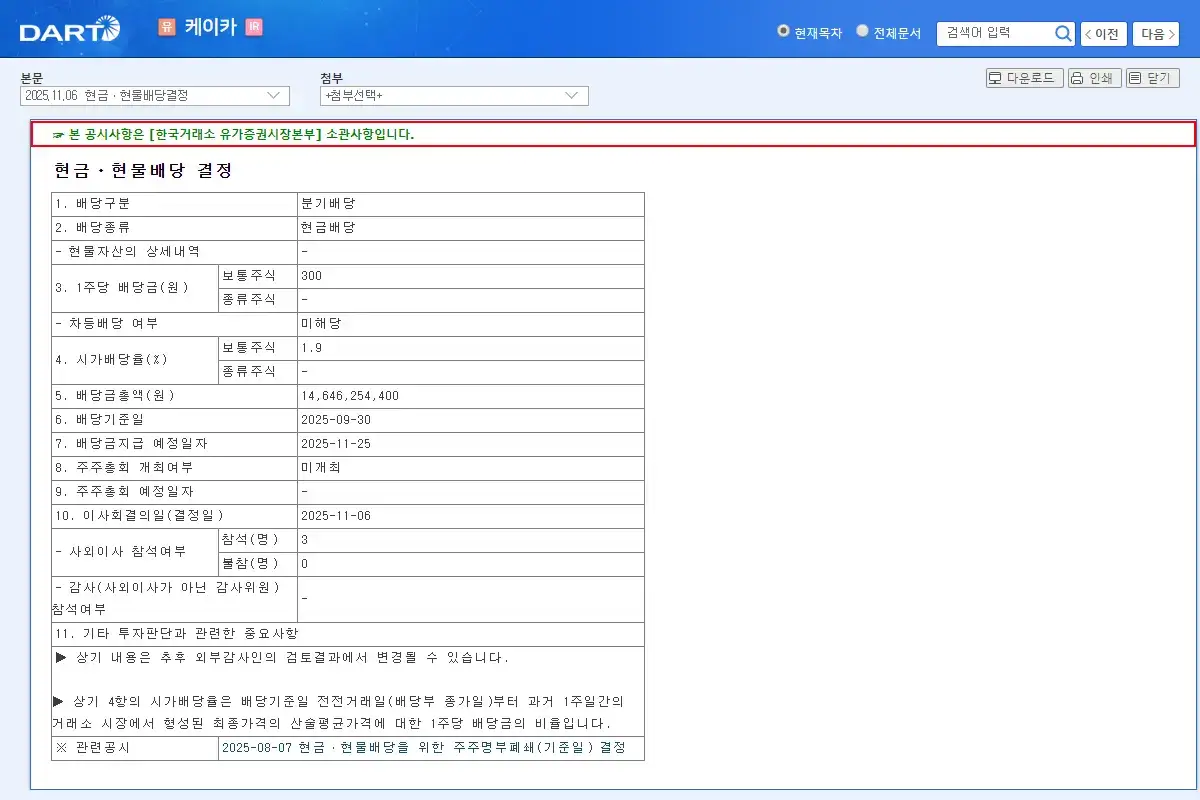Click the 8. 주주총회 개최여부 label

[x=125, y=468]
